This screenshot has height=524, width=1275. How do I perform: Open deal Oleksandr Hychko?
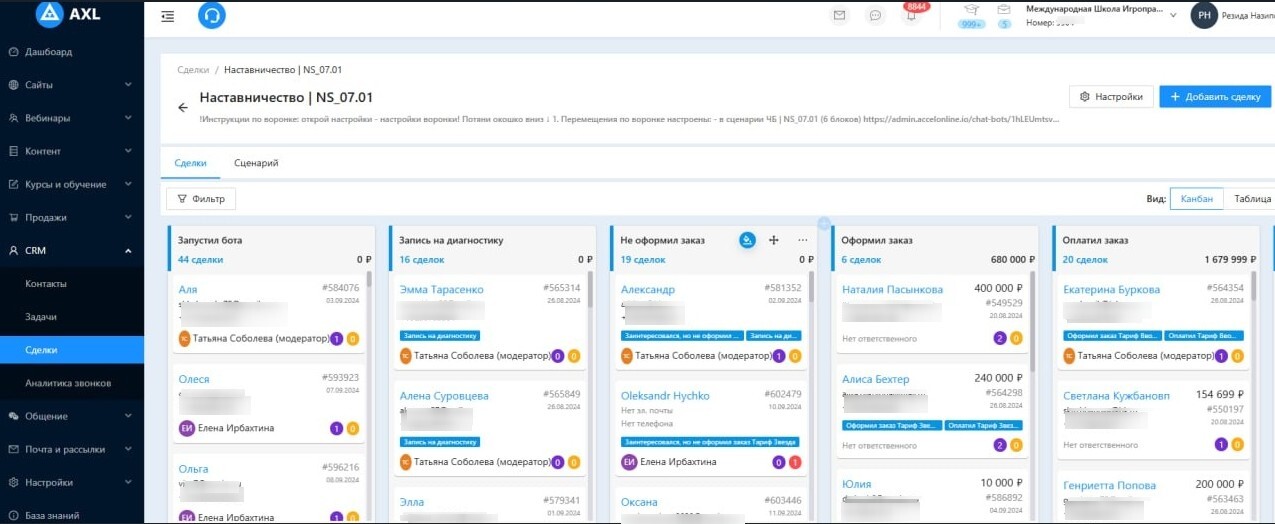point(665,396)
